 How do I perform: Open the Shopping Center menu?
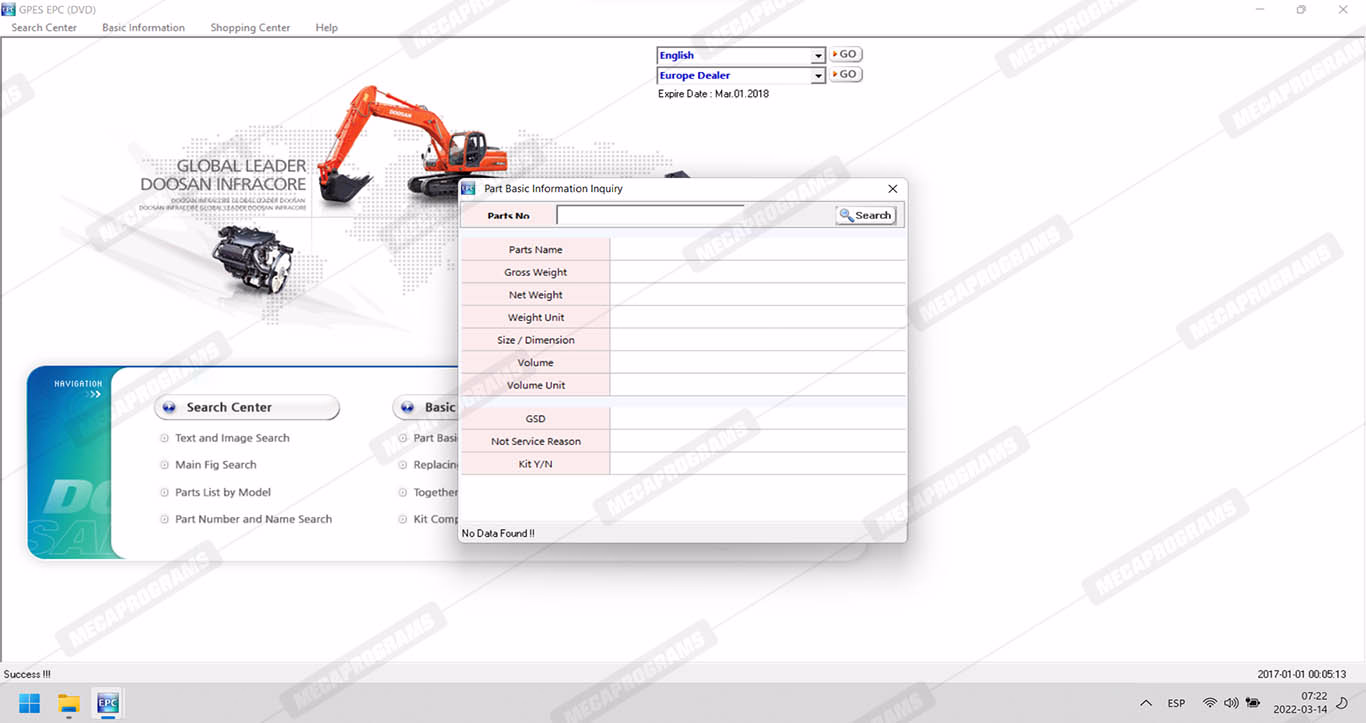250,28
